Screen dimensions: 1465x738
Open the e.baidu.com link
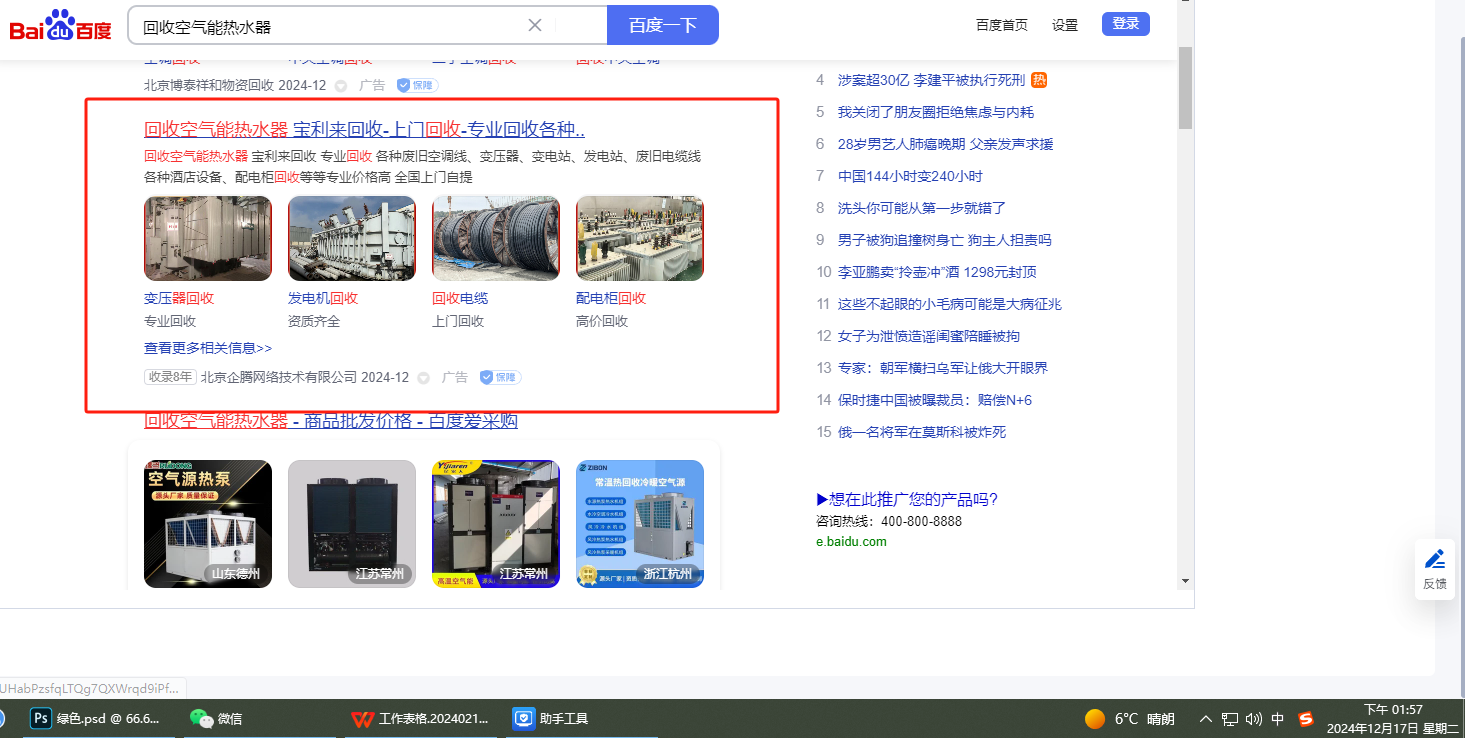(851, 542)
